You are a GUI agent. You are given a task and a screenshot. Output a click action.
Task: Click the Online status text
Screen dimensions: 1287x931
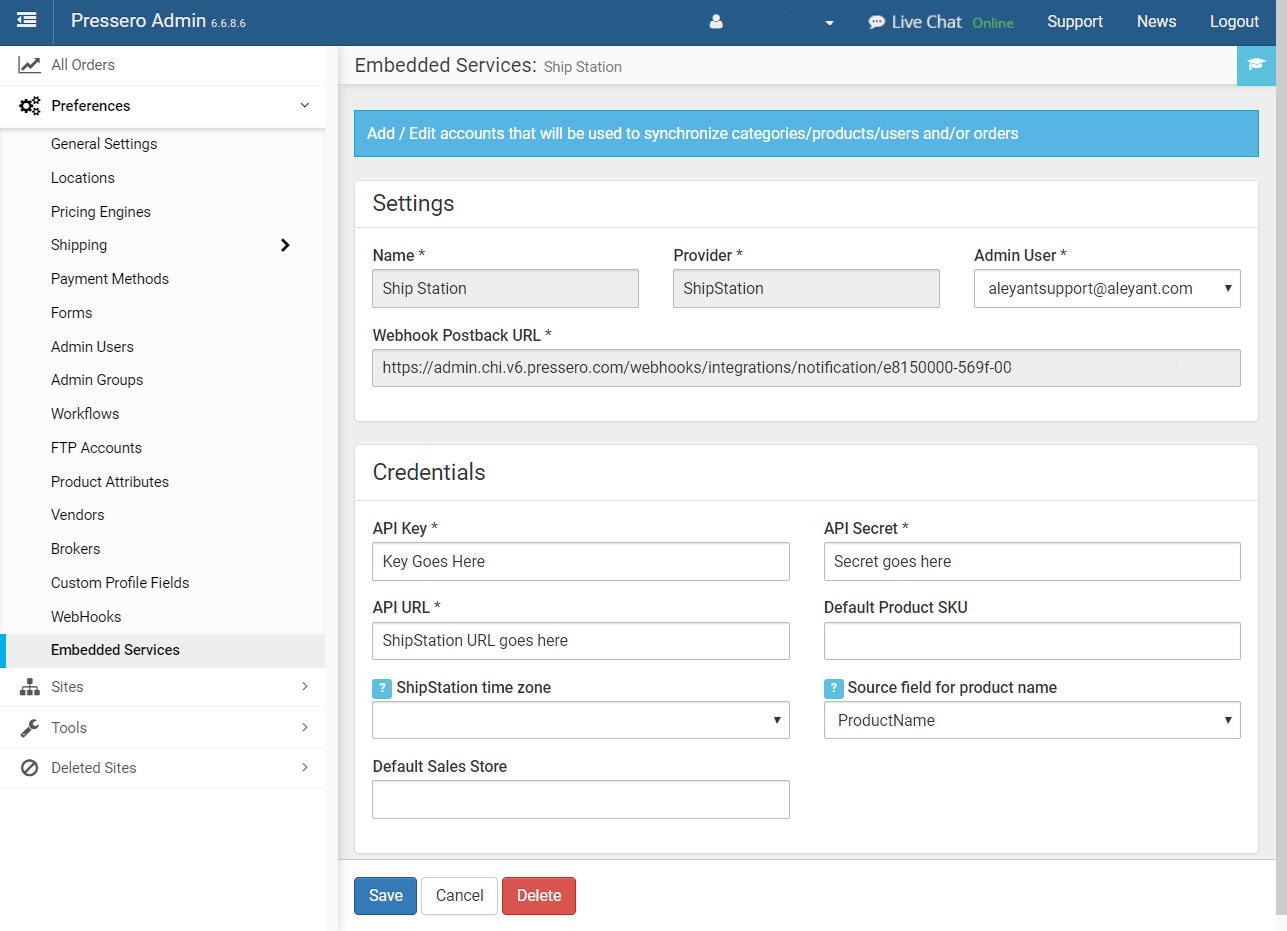993,23
